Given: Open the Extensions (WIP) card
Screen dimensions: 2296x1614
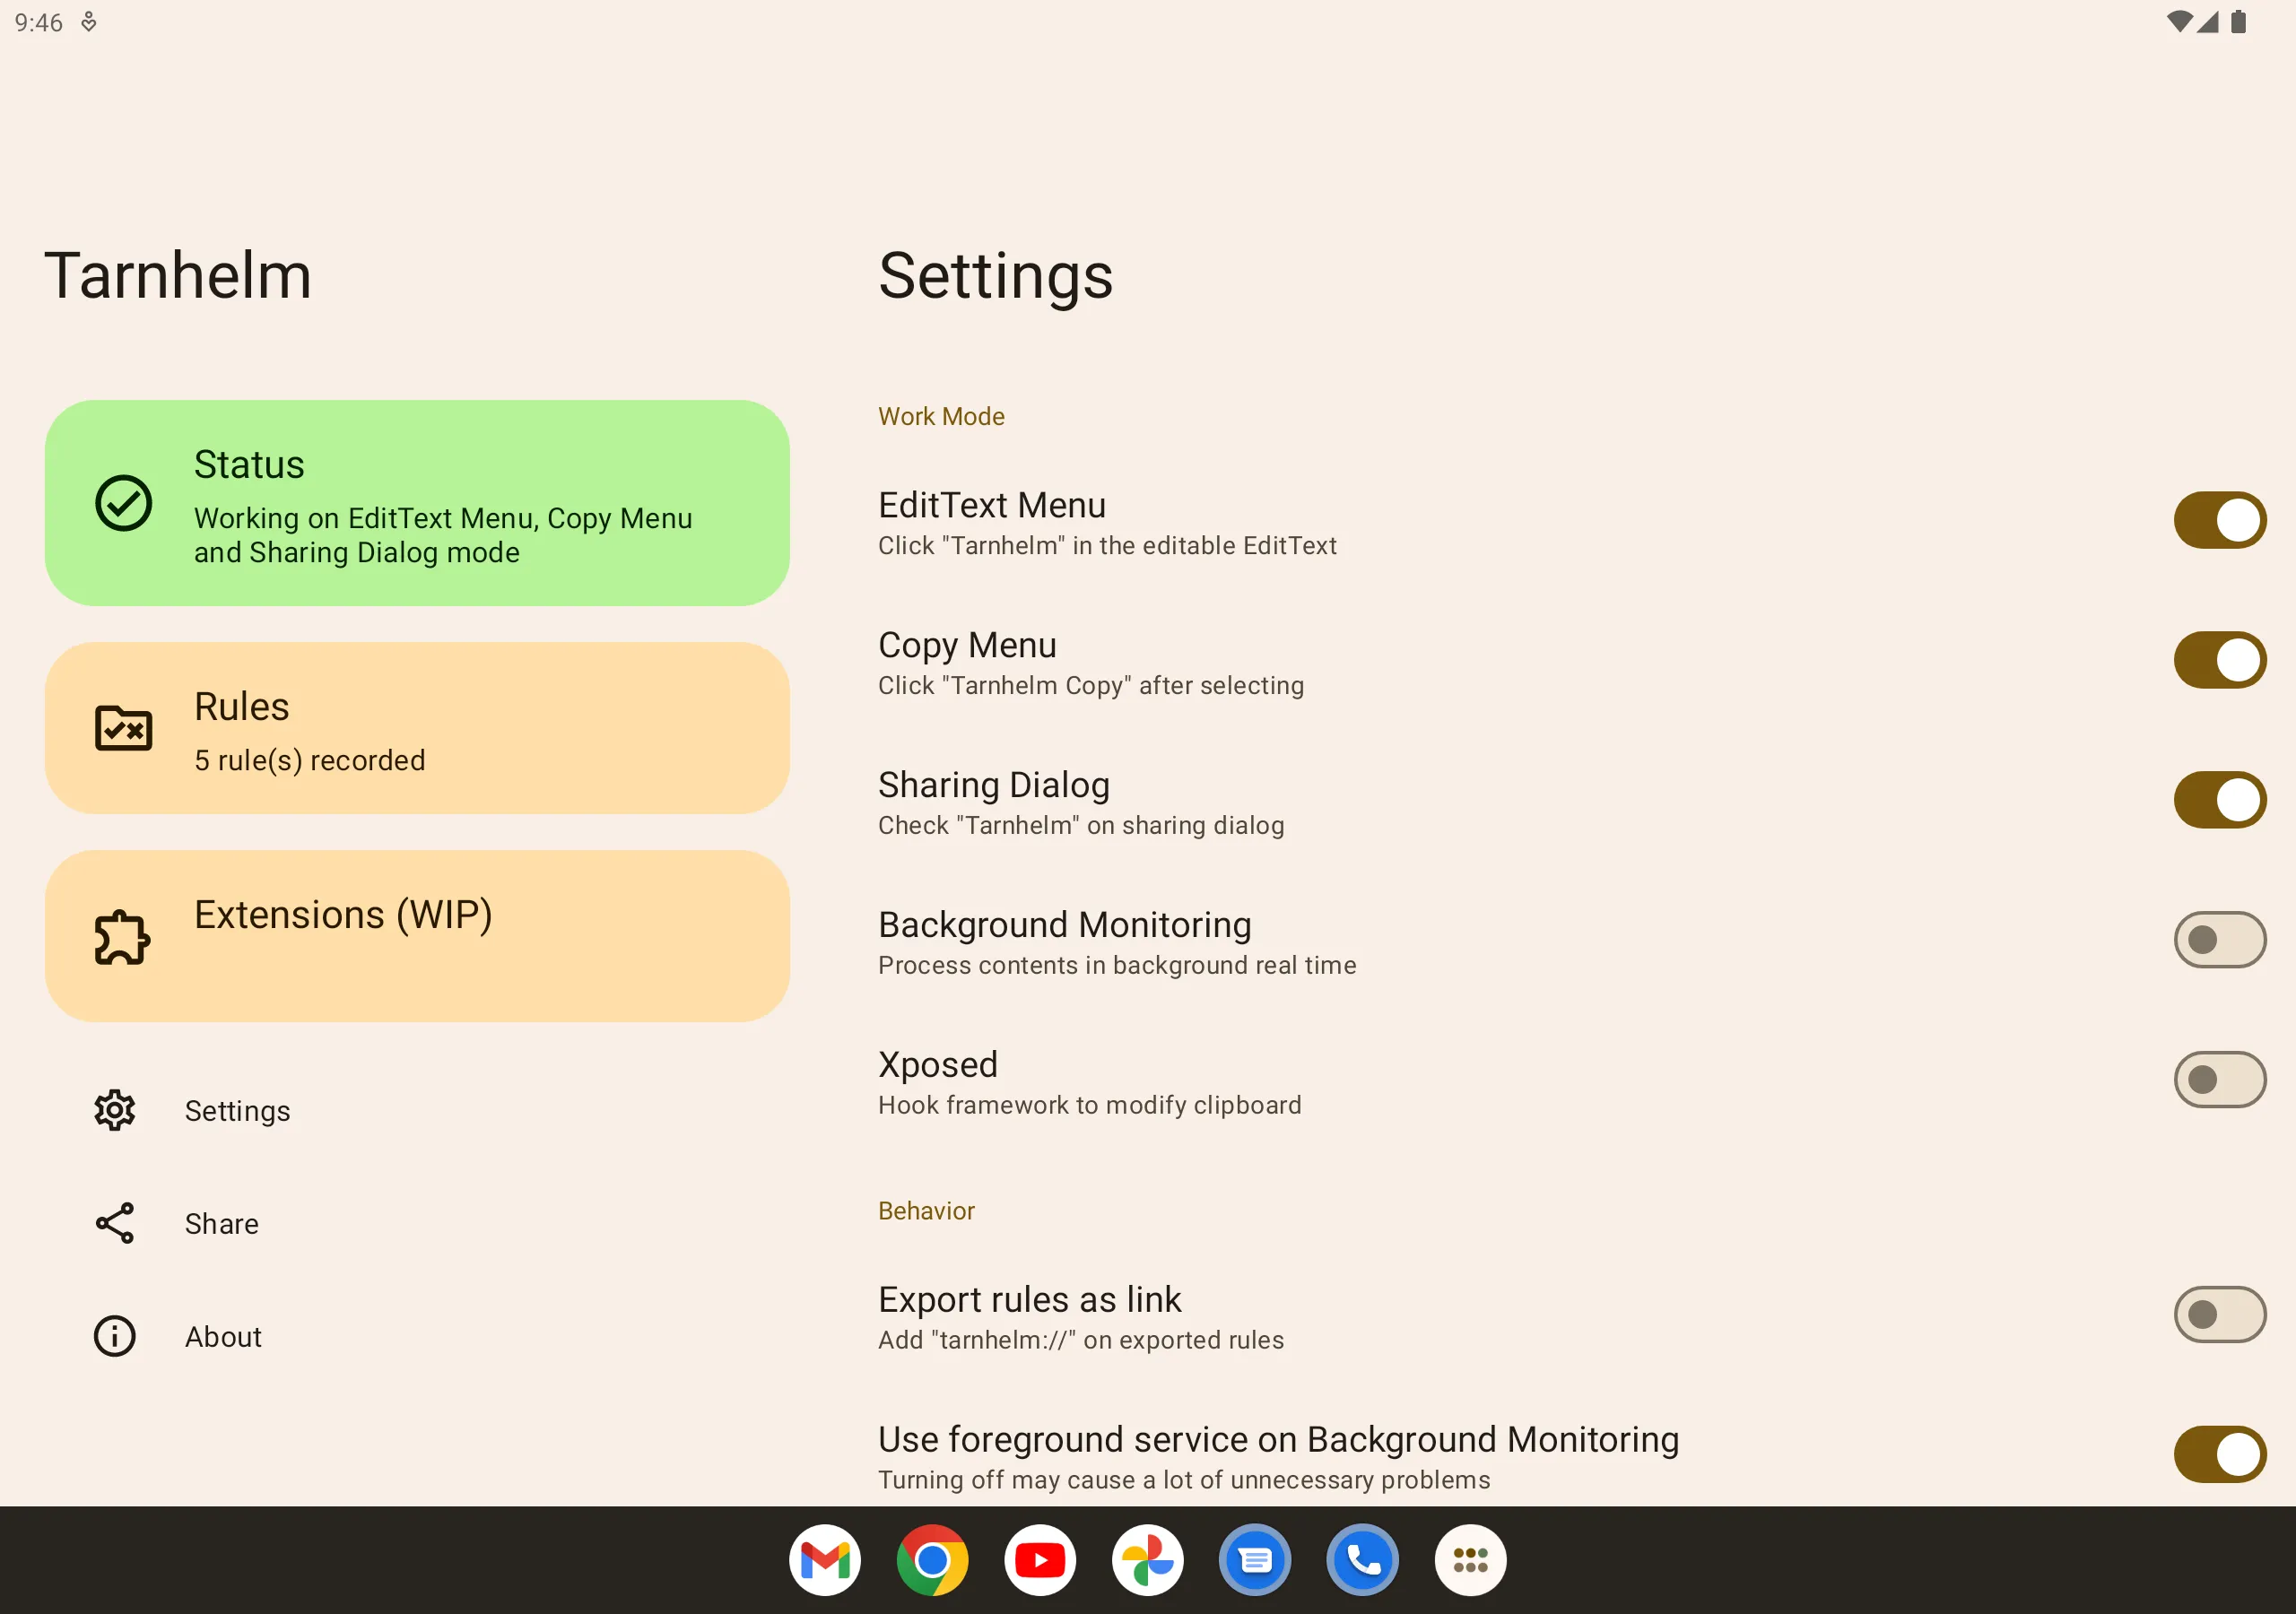Looking at the screenshot, I should pyautogui.click(x=417, y=936).
